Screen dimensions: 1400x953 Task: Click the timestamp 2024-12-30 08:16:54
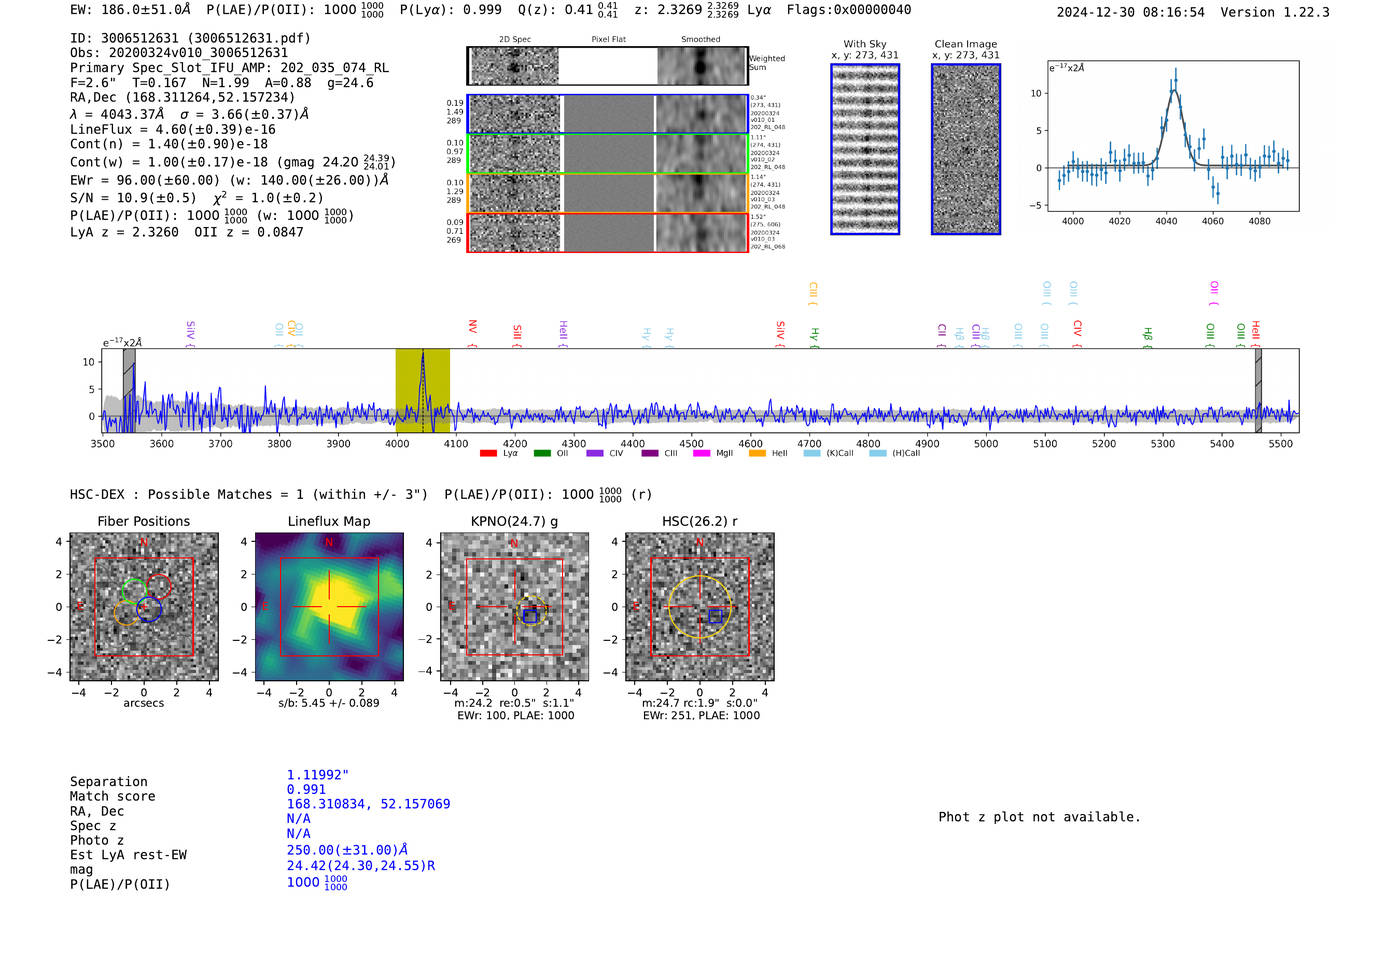click(1131, 12)
